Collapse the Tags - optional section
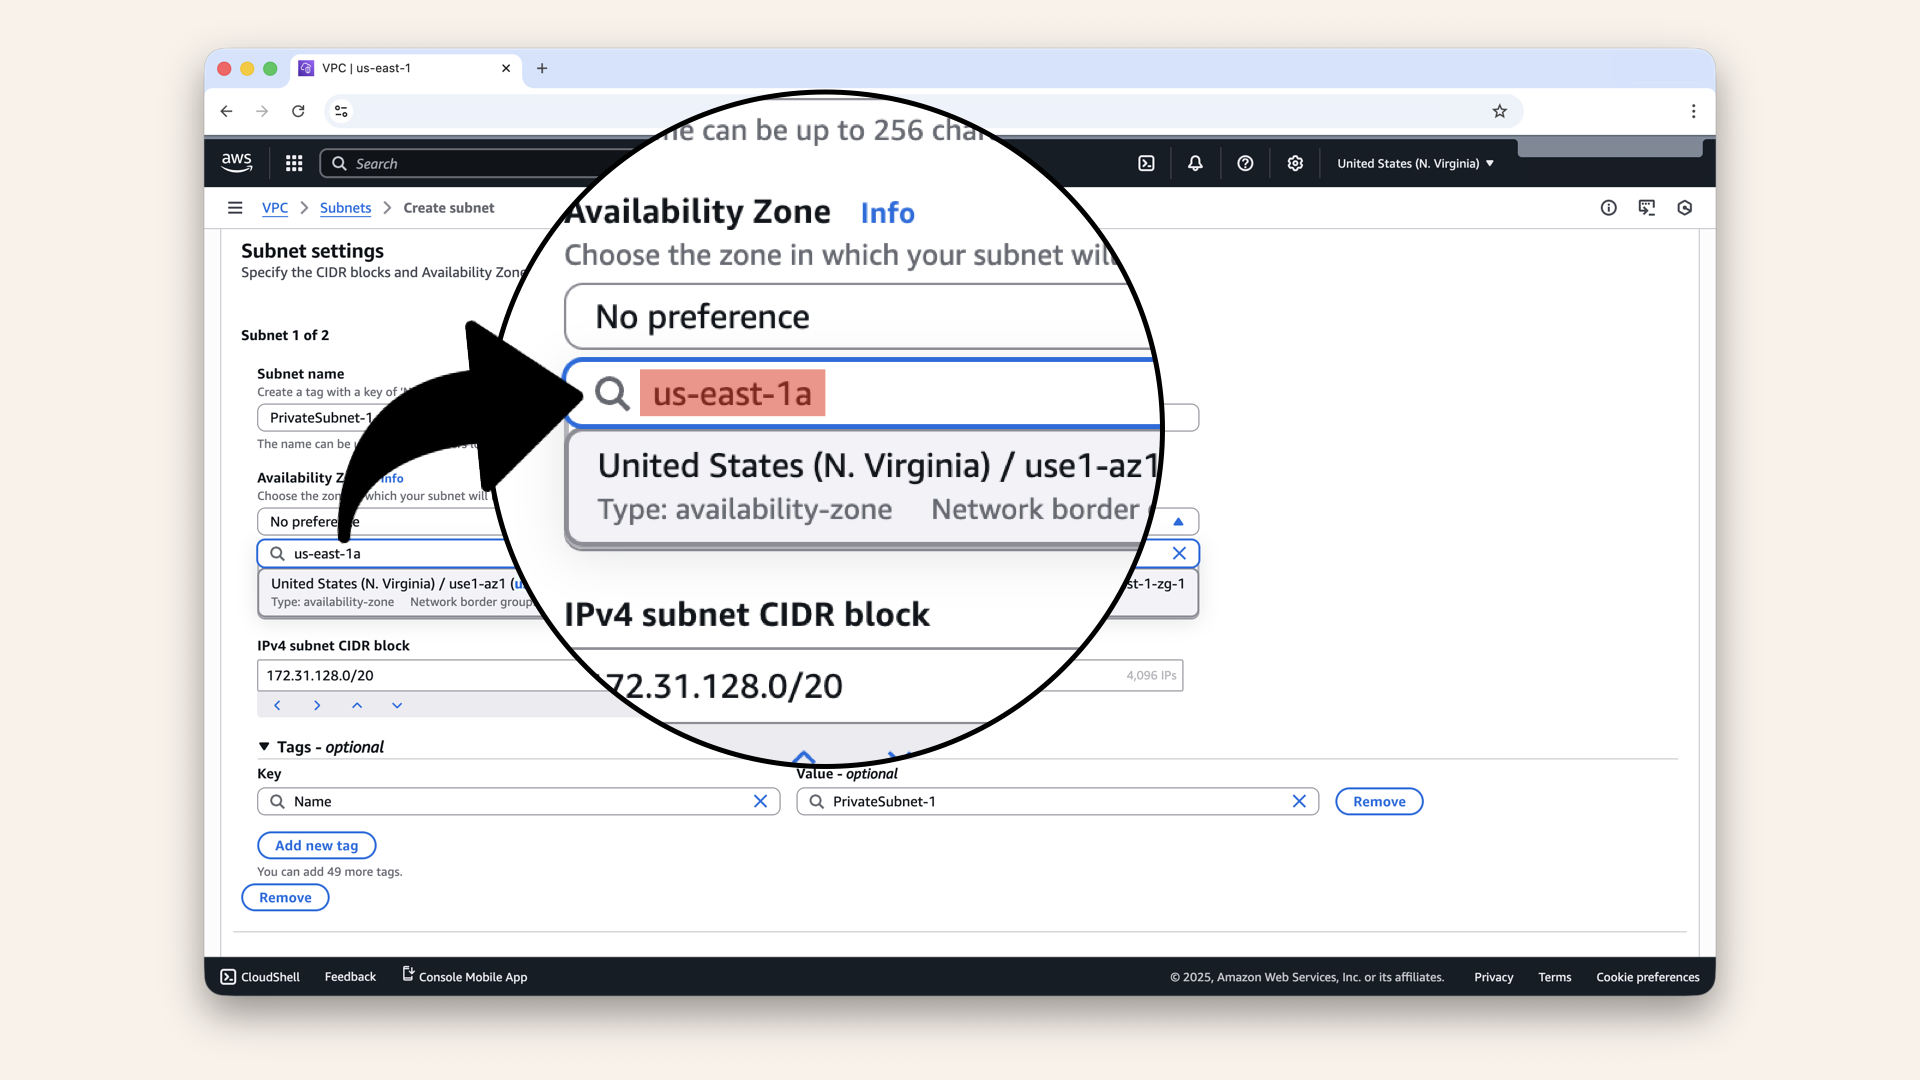1920x1080 pixels. (x=263, y=746)
